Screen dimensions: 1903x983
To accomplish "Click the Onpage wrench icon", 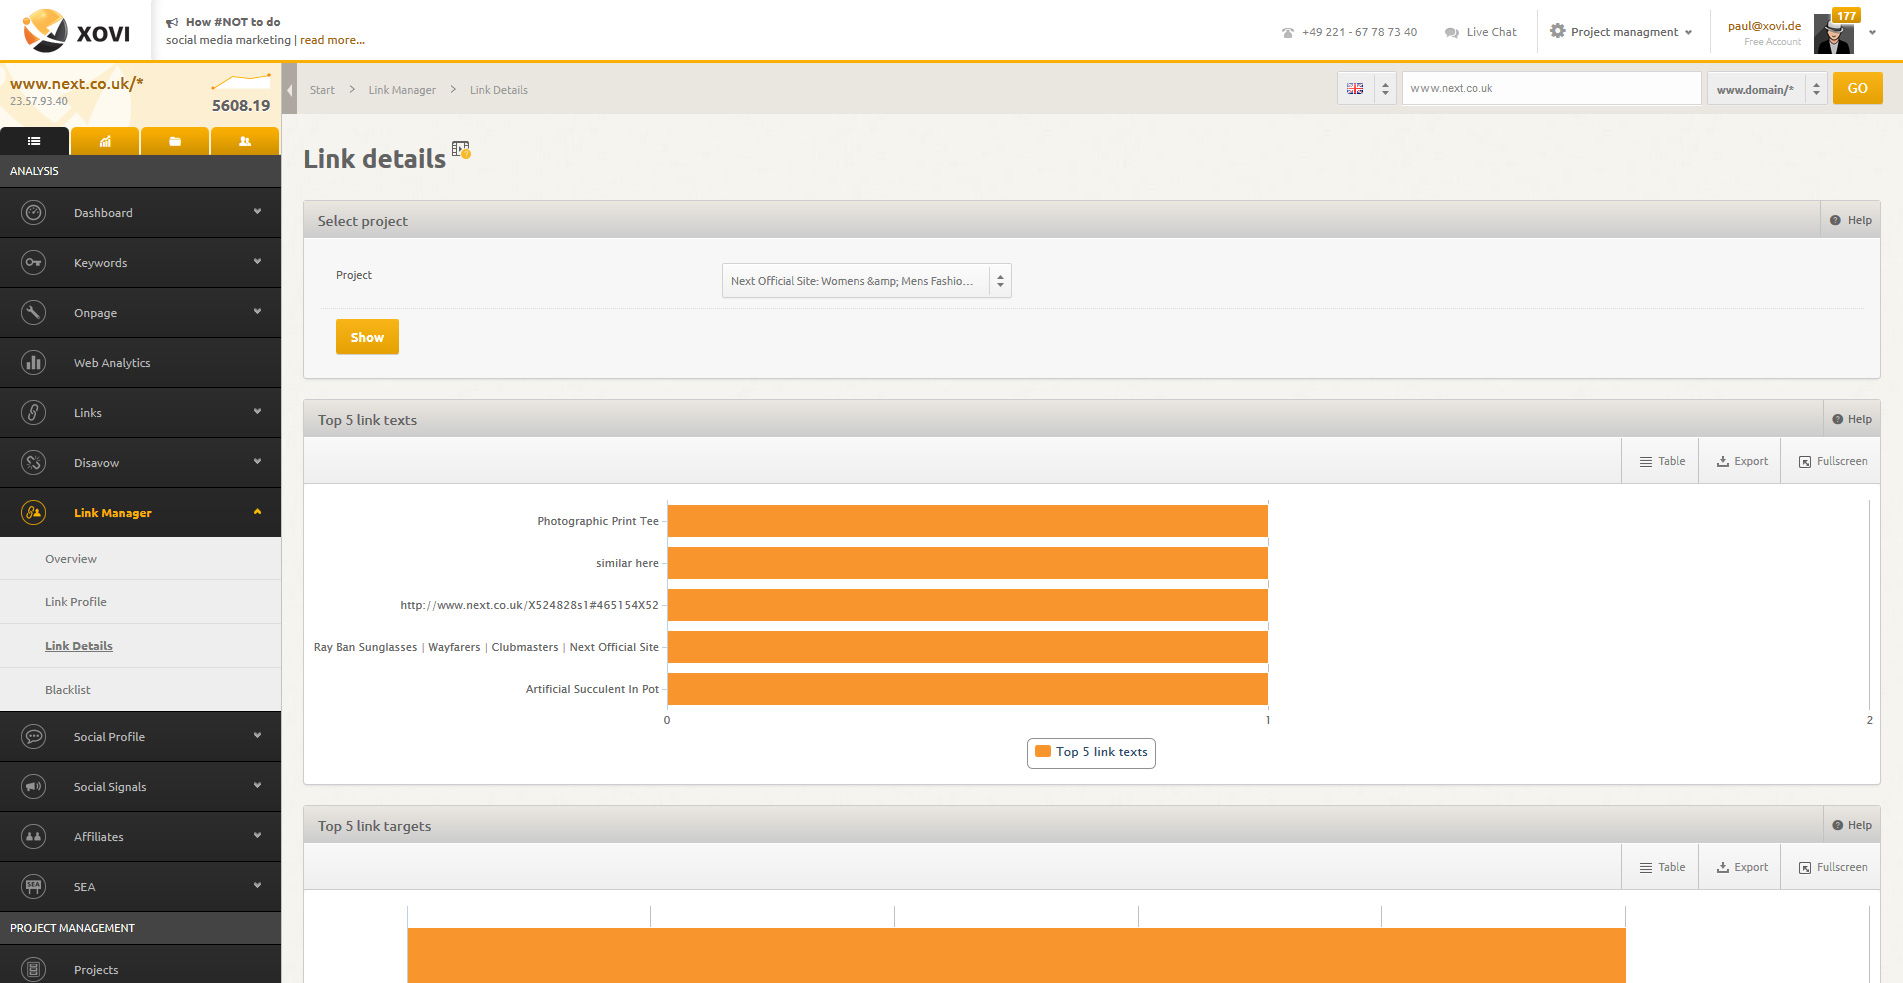I will tap(34, 313).
